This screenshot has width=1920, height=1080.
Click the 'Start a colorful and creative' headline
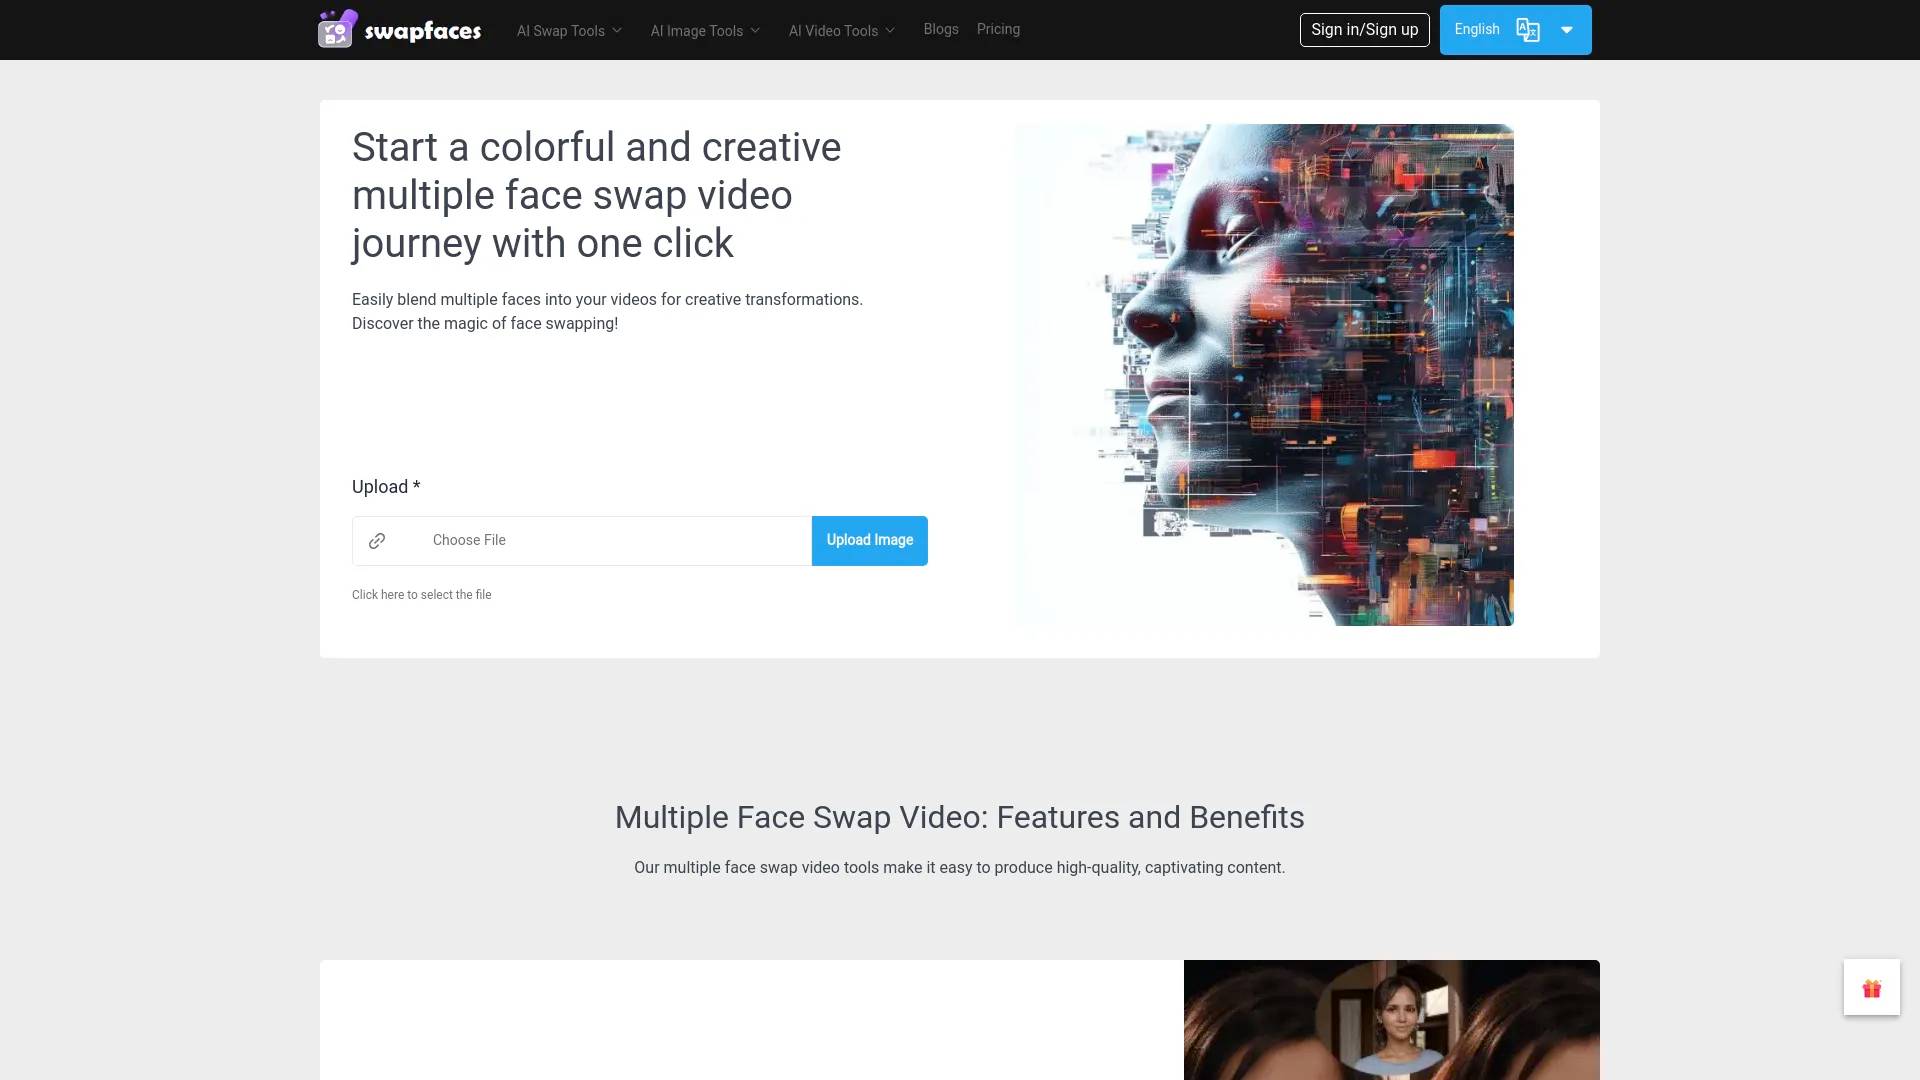point(597,195)
